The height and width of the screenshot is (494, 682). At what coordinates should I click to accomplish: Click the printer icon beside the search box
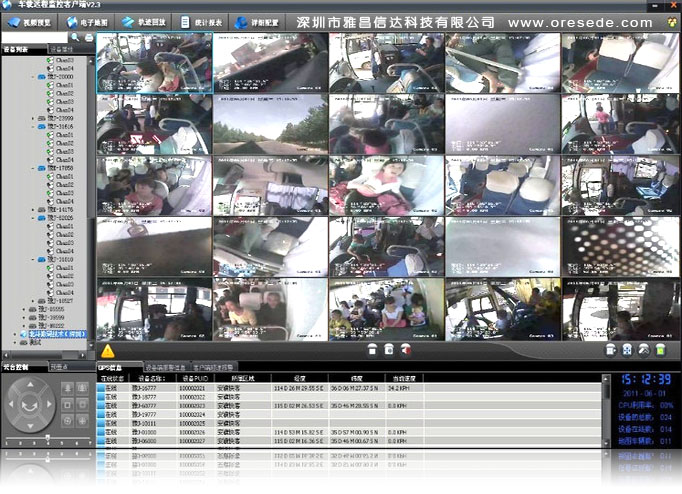click(90, 37)
